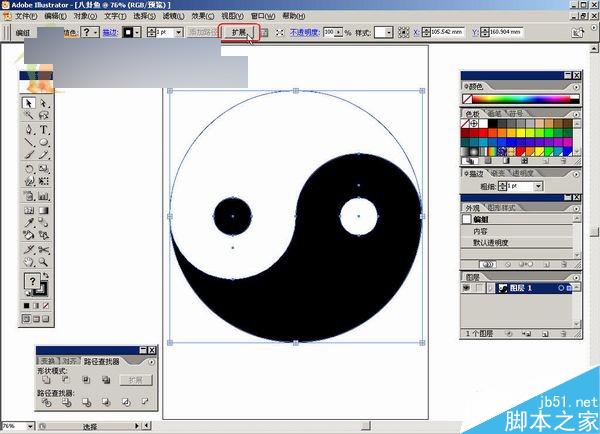Screen dimensions: 600x434
Task: Click the 不透明度 link in control bar
Action: click(x=307, y=33)
